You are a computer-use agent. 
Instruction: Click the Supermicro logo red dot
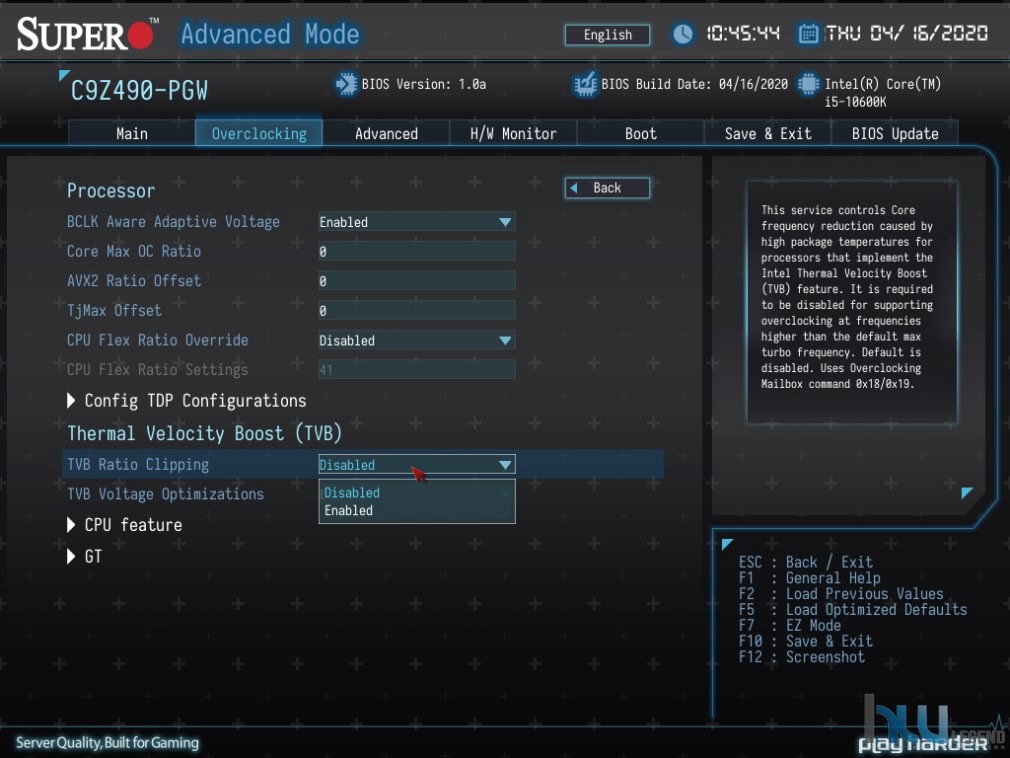point(140,36)
